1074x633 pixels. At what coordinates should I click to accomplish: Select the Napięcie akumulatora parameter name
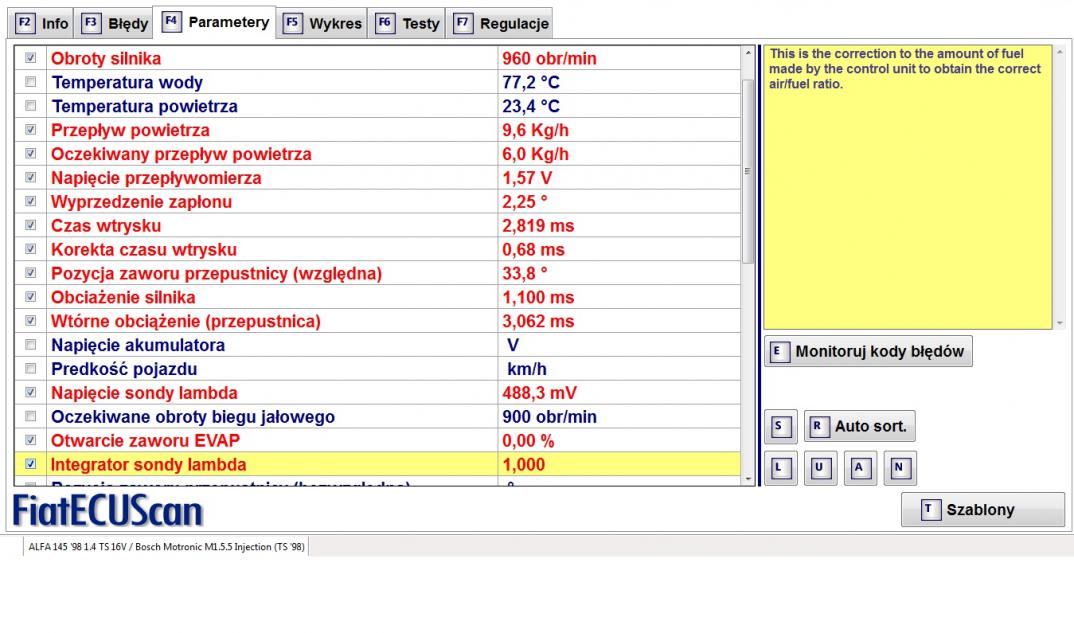pyautogui.click(x=138, y=345)
